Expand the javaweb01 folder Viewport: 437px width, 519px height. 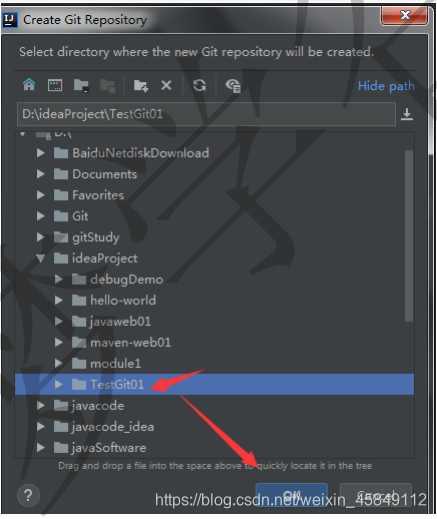[59, 321]
